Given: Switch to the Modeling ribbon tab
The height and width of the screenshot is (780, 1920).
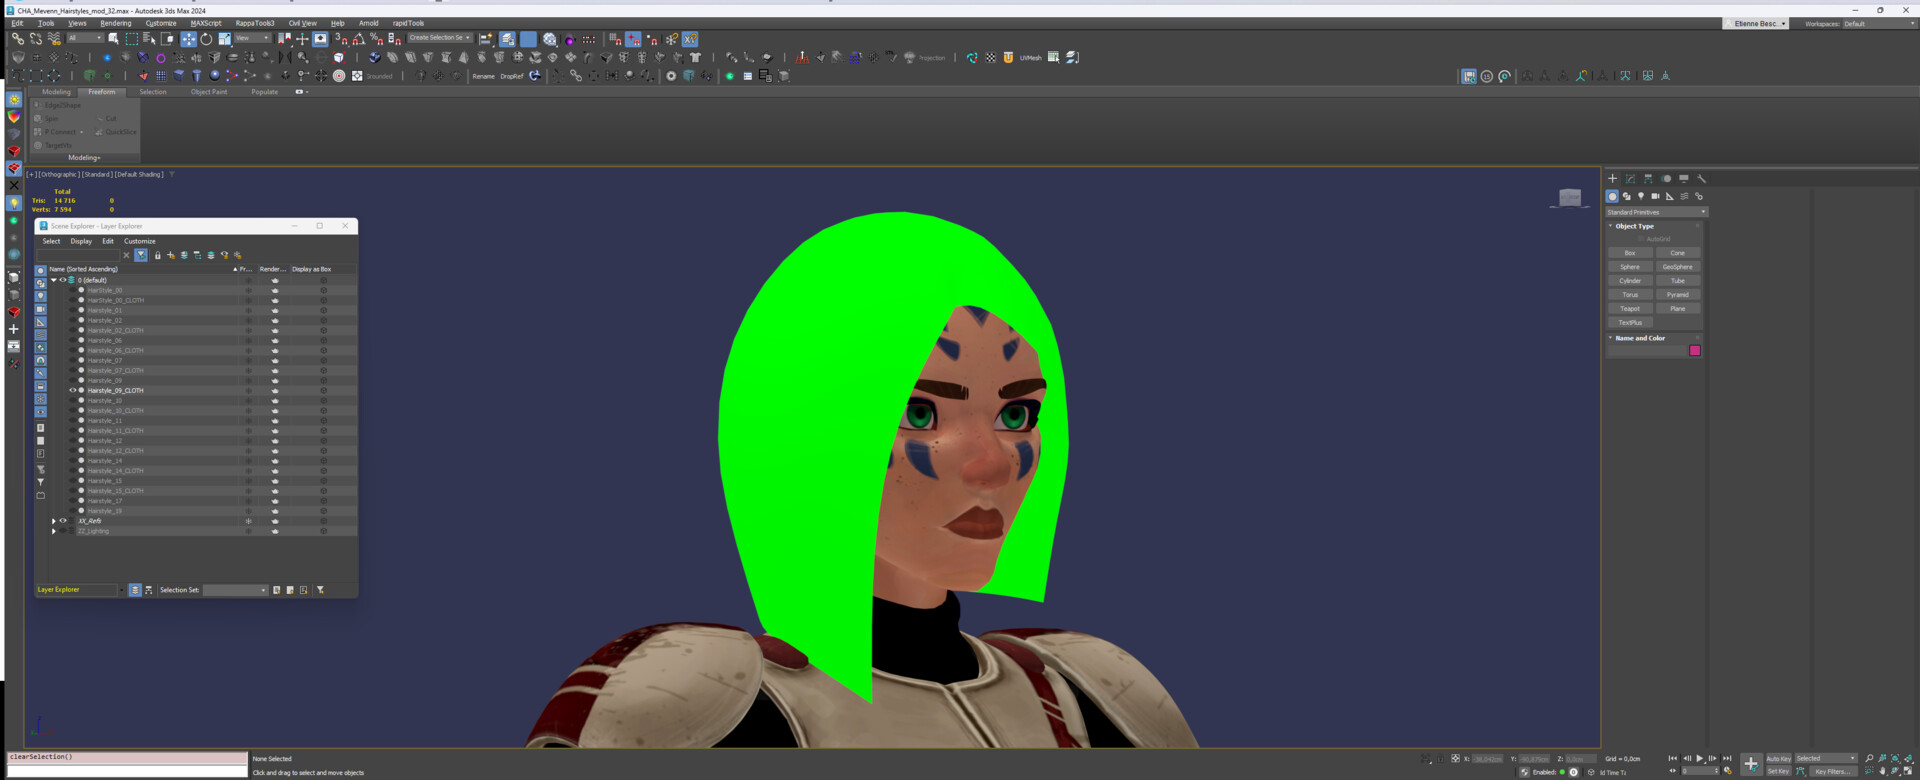Looking at the screenshot, I should point(56,92).
